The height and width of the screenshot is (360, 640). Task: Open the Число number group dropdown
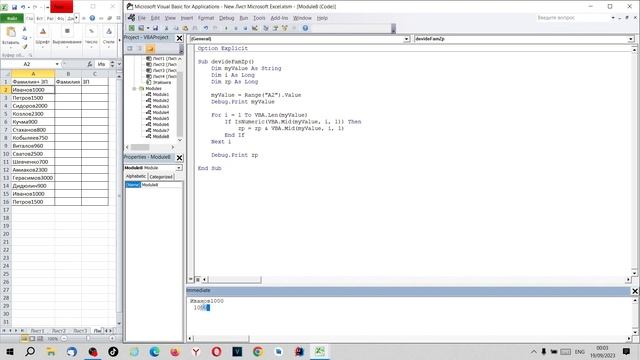[91, 37]
